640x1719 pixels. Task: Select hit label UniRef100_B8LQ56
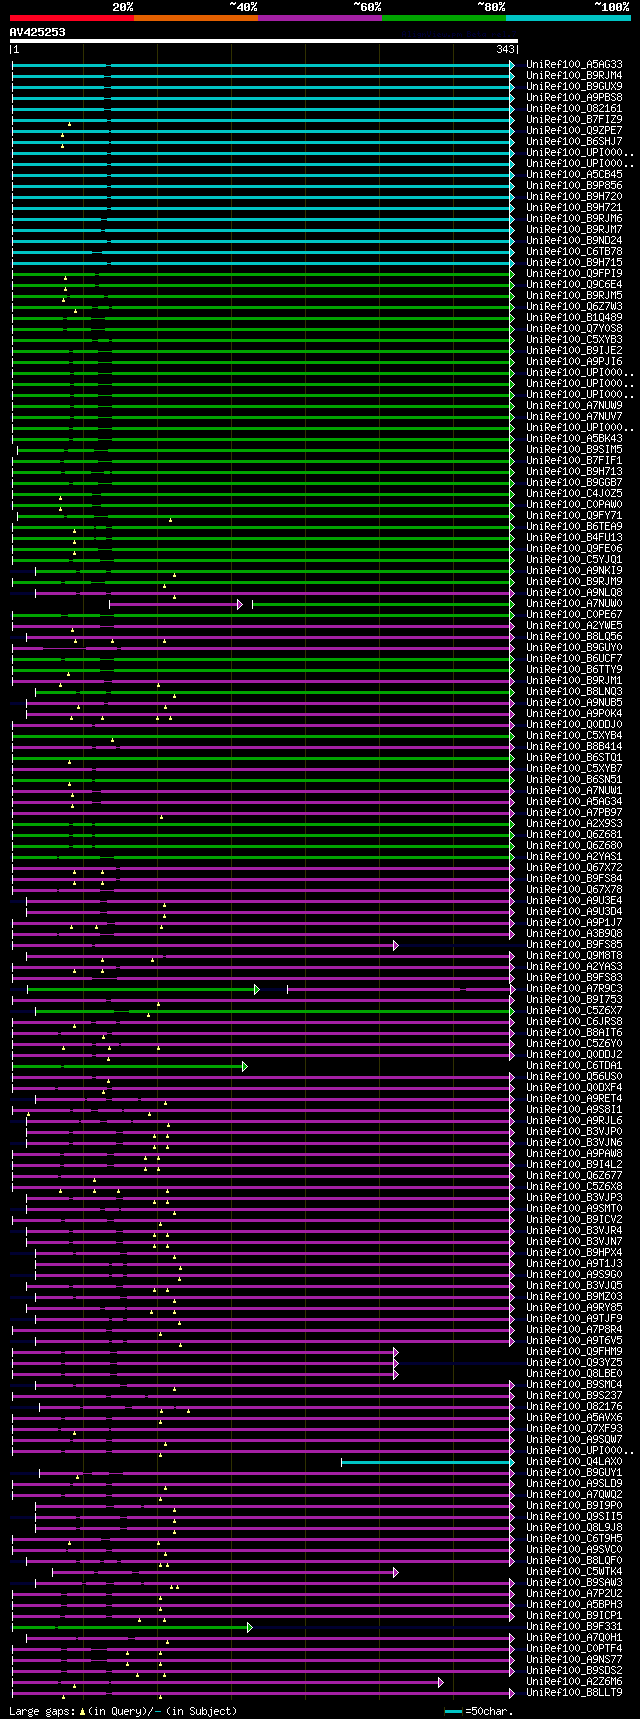[x=574, y=637]
